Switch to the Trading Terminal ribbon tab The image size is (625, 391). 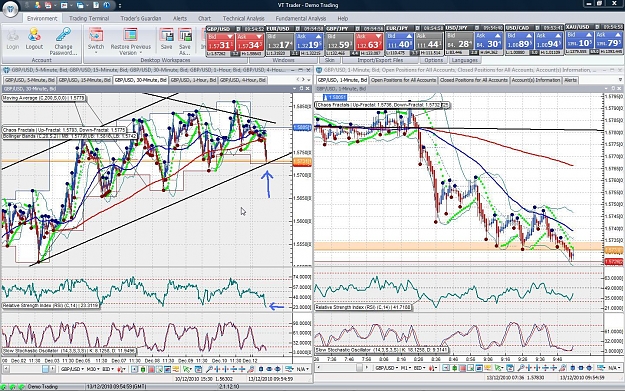pos(89,18)
